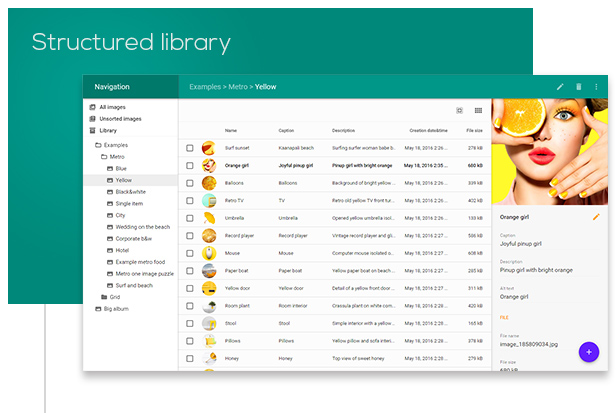Click the Paper boat thumbnail
Image resolution: width=616 pixels, height=413 pixels.
coord(209,271)
